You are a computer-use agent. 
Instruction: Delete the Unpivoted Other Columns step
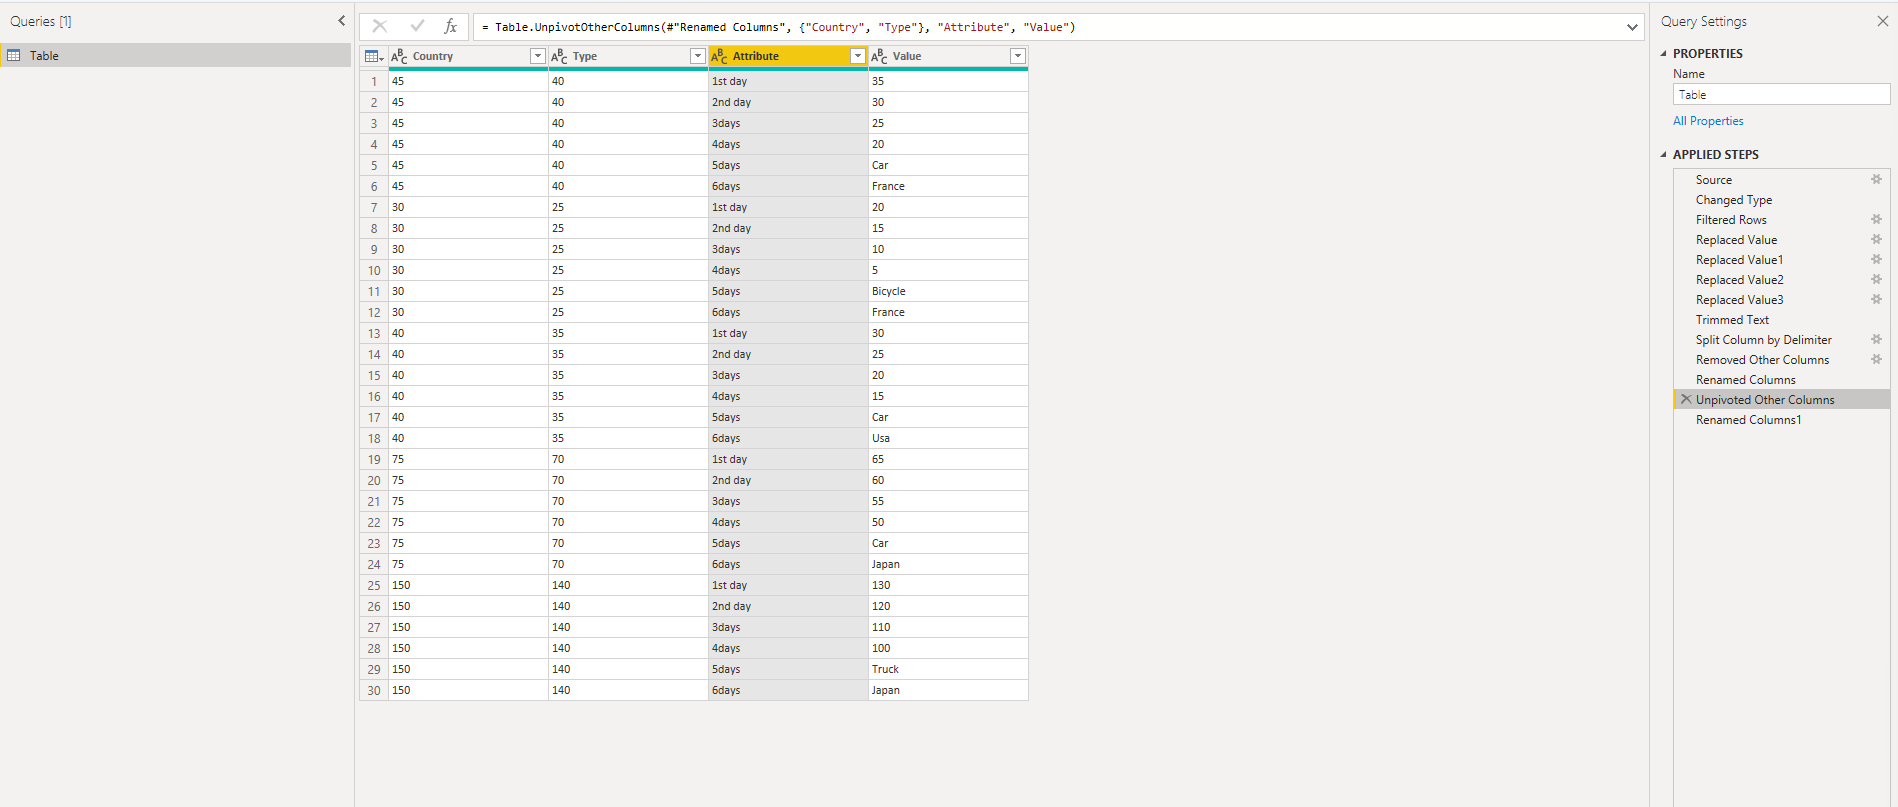pyautogui.click(x=1686, y=400)
